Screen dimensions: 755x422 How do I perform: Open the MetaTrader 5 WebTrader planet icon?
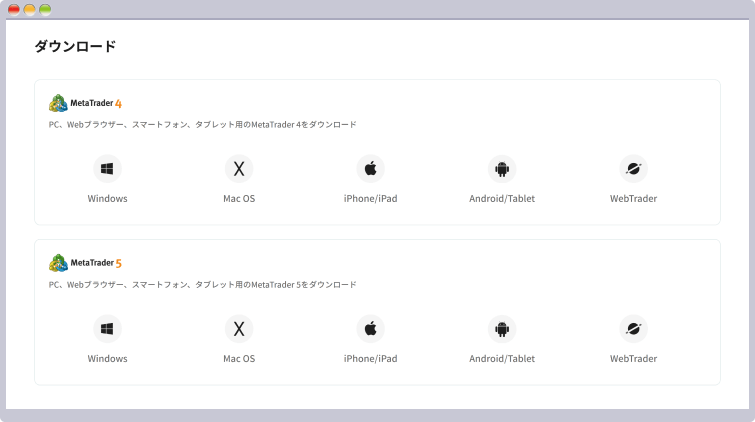633,328
